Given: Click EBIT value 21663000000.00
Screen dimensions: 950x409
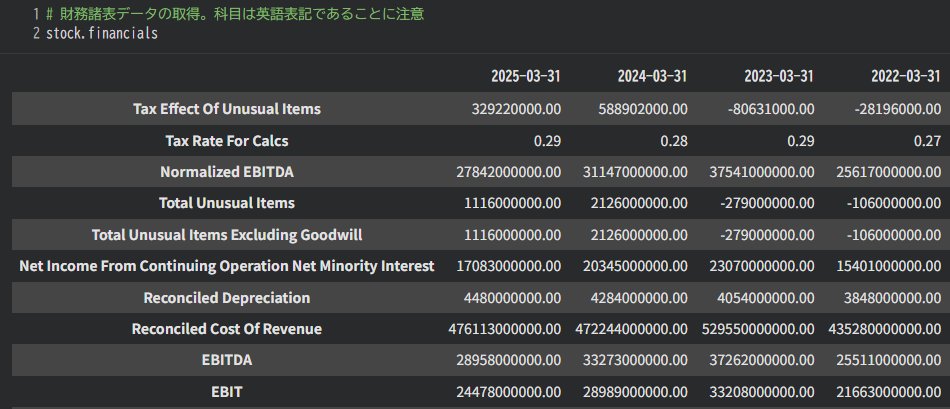Looking at the screenshot, I should pyautogui.click(x=889, y=392).
